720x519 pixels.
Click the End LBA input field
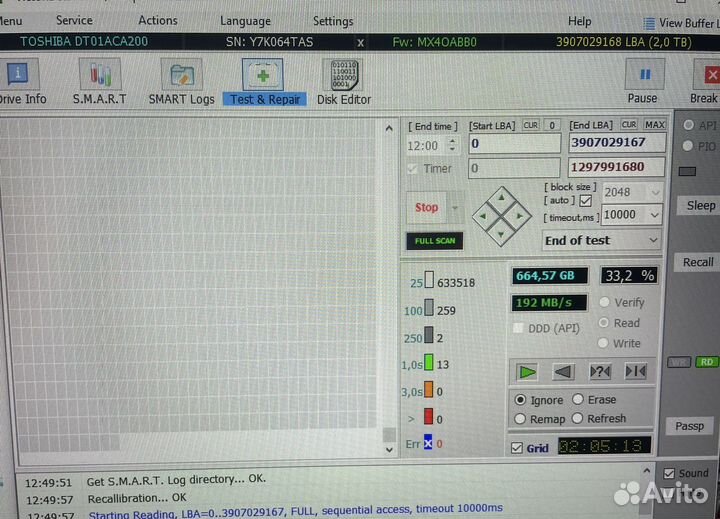coord(618,143)
